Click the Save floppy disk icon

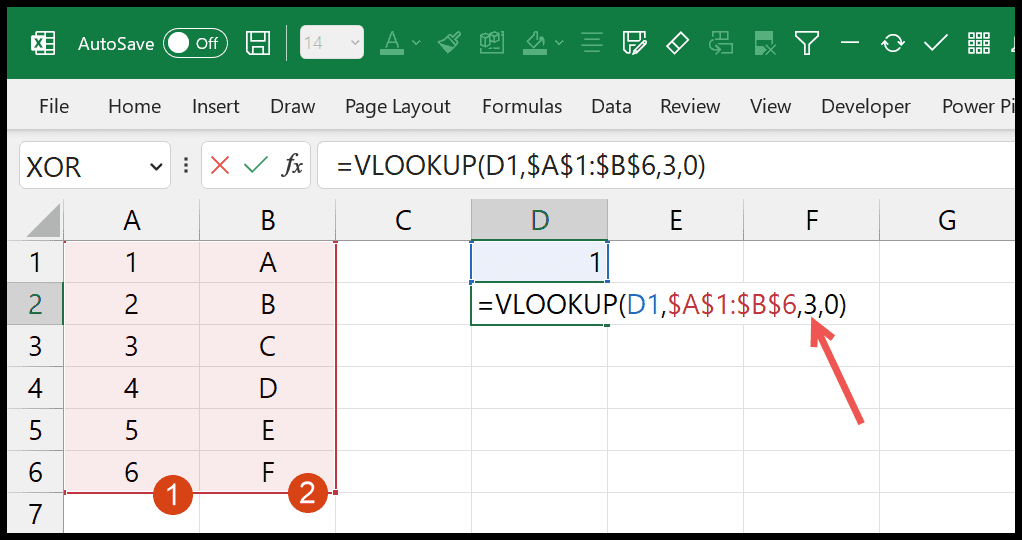(x=258, y=44)
